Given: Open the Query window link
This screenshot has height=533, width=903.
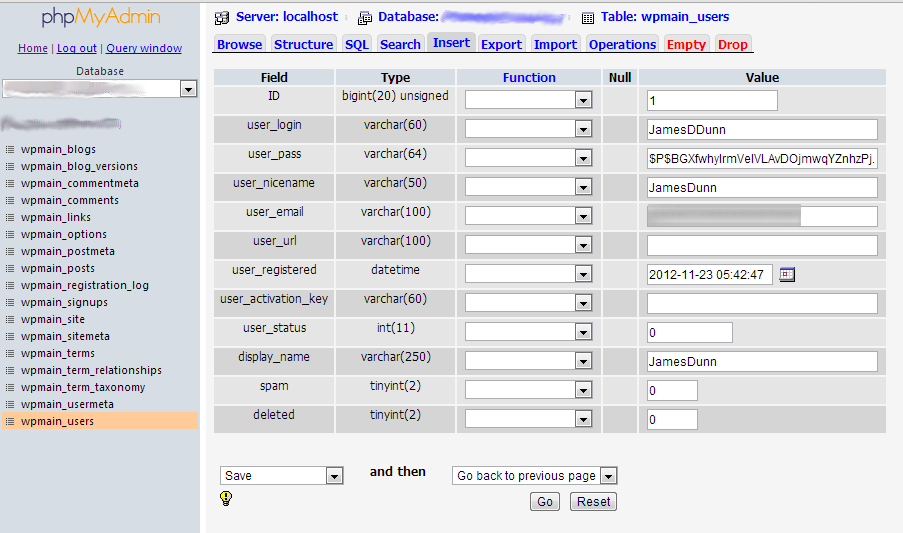Looking at the screenshot, I should (144, 48).
